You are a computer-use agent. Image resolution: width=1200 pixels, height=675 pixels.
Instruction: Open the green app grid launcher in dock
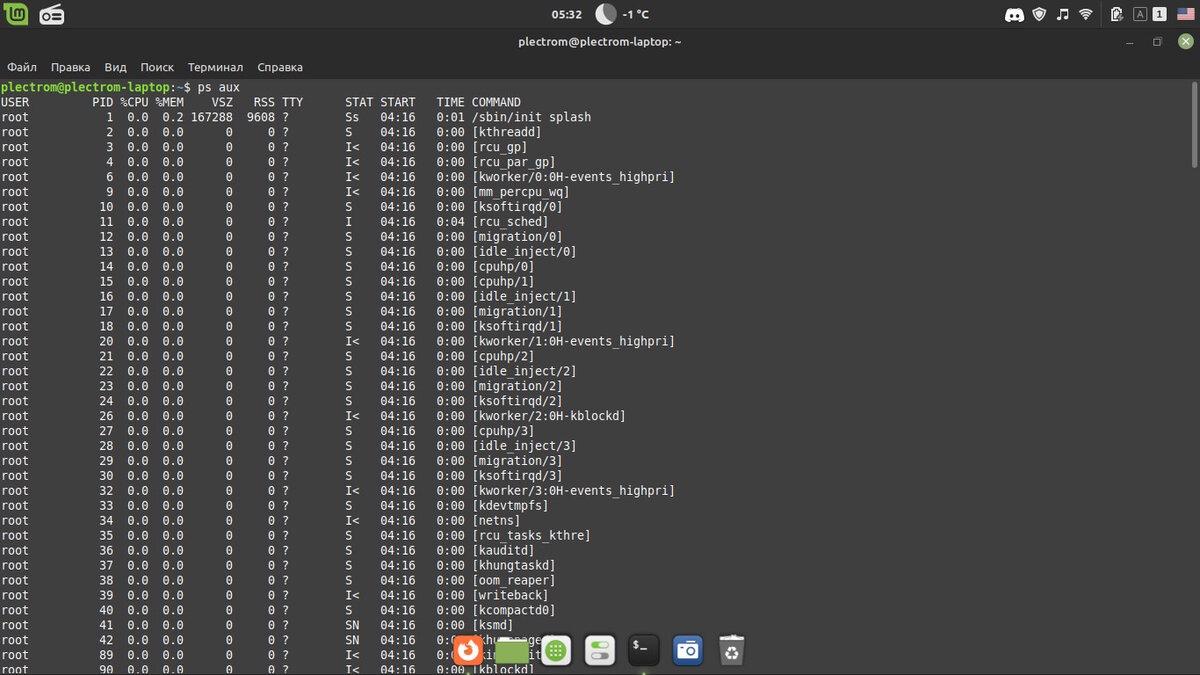click(x=557, y=651)
